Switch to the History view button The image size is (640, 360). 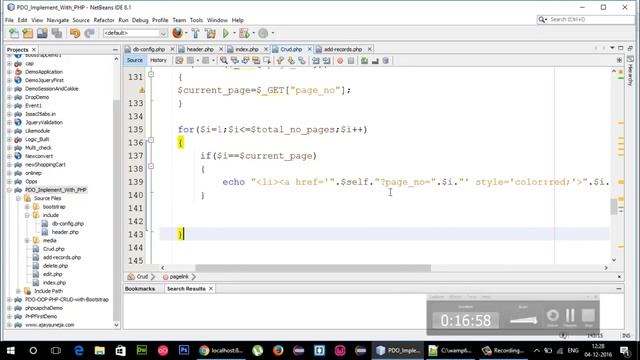click(x=158, y=60)
